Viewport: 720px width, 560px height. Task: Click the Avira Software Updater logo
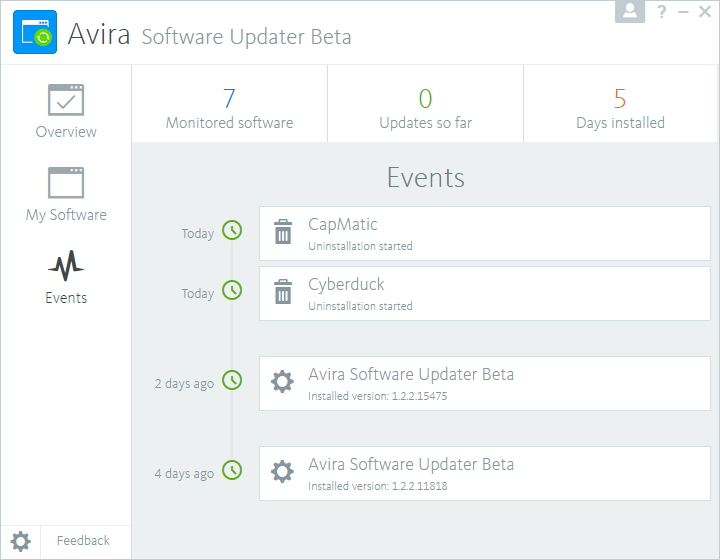pos(35,33)
